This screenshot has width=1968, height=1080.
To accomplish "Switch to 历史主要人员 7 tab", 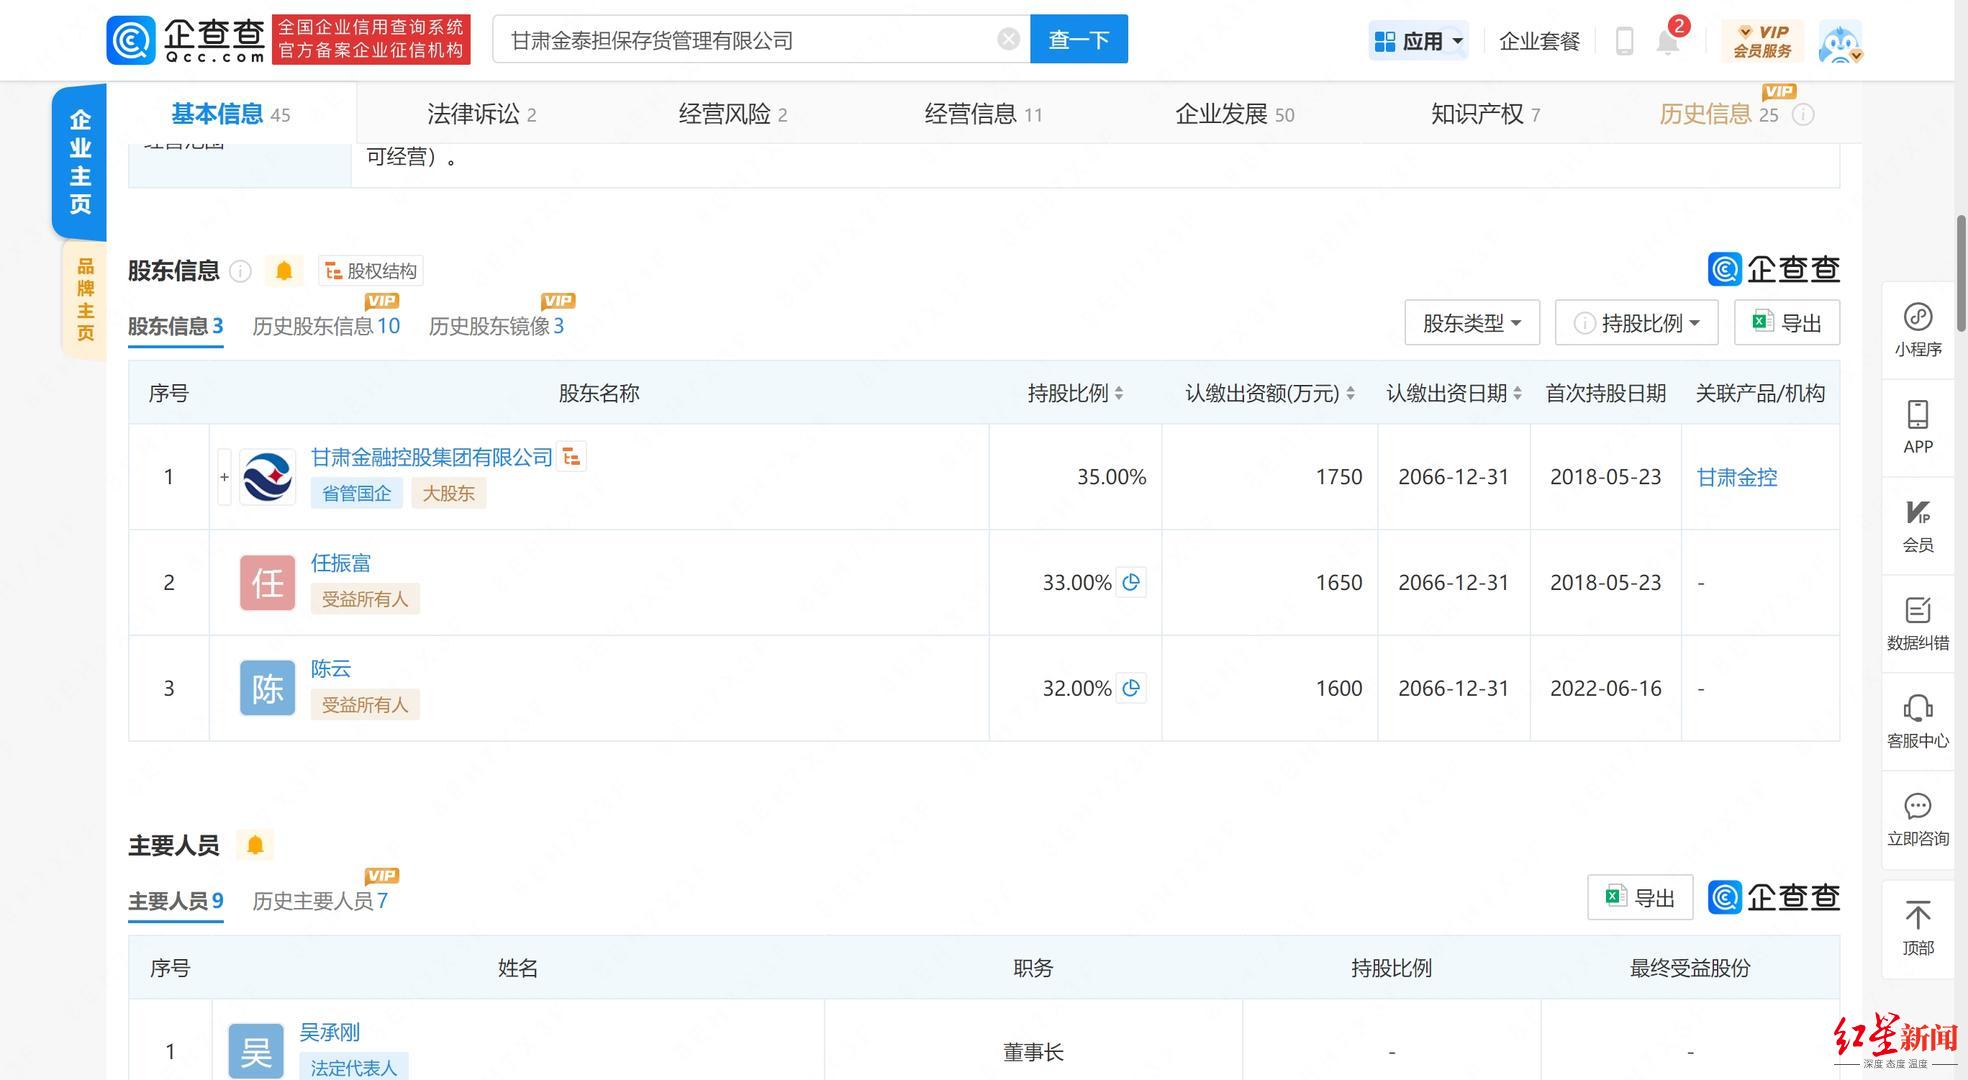I will point(322,900).
